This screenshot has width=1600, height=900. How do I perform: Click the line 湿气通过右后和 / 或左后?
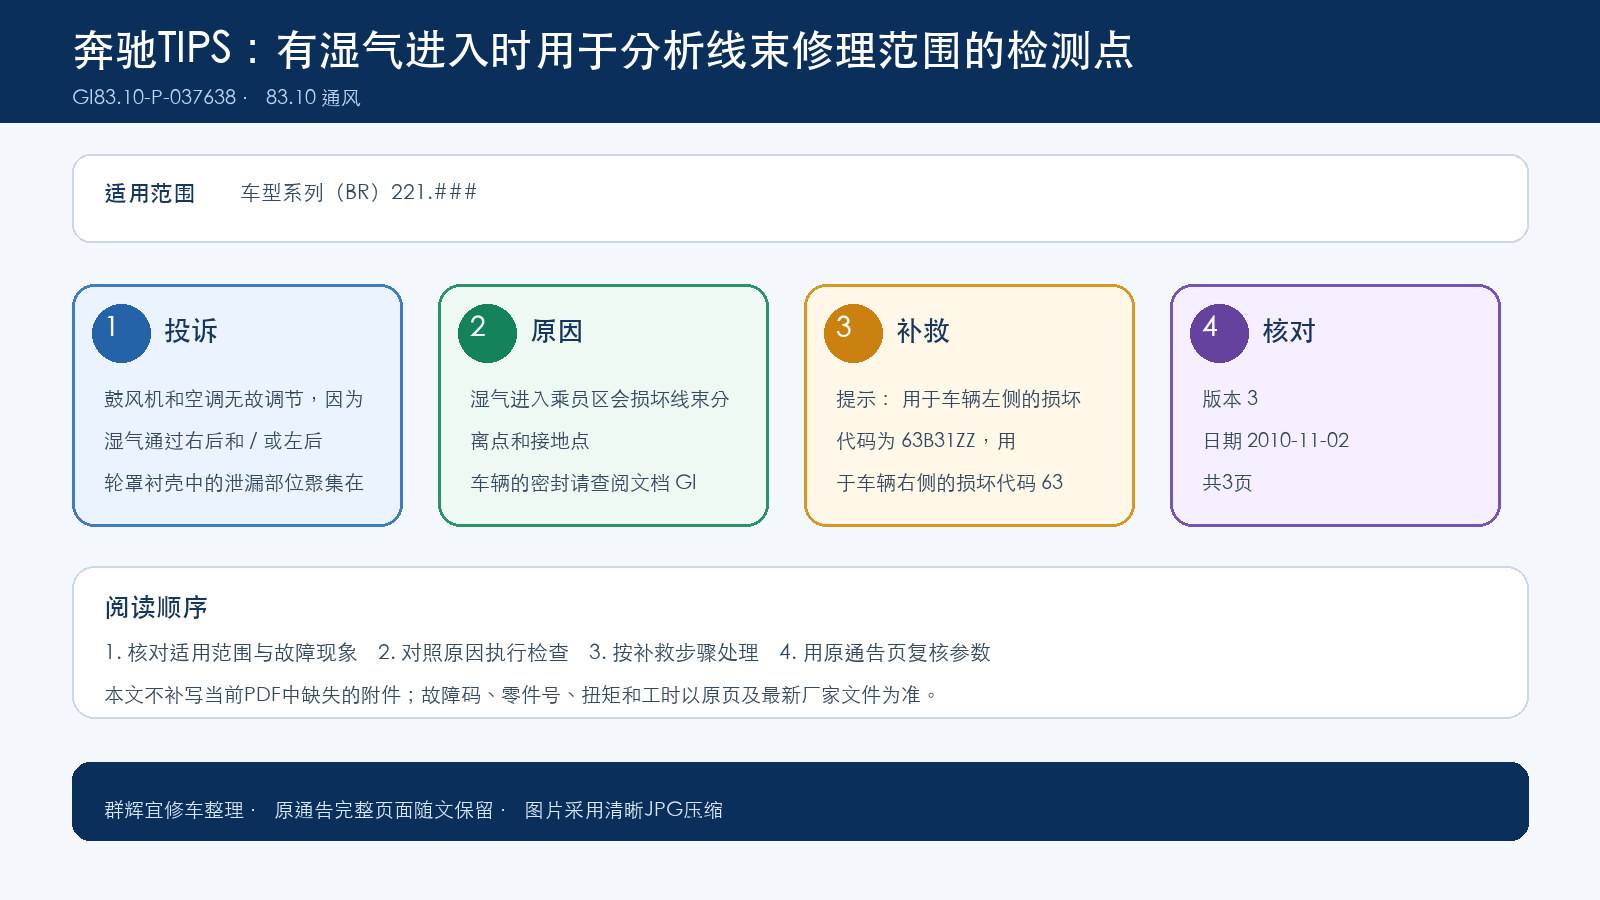click(x=213, y=441)
